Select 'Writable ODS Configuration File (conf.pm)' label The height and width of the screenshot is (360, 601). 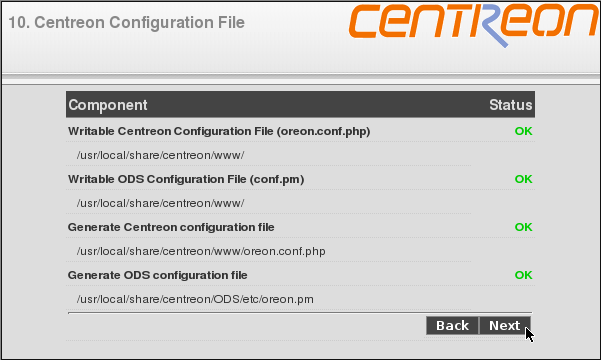pos(186,179)
